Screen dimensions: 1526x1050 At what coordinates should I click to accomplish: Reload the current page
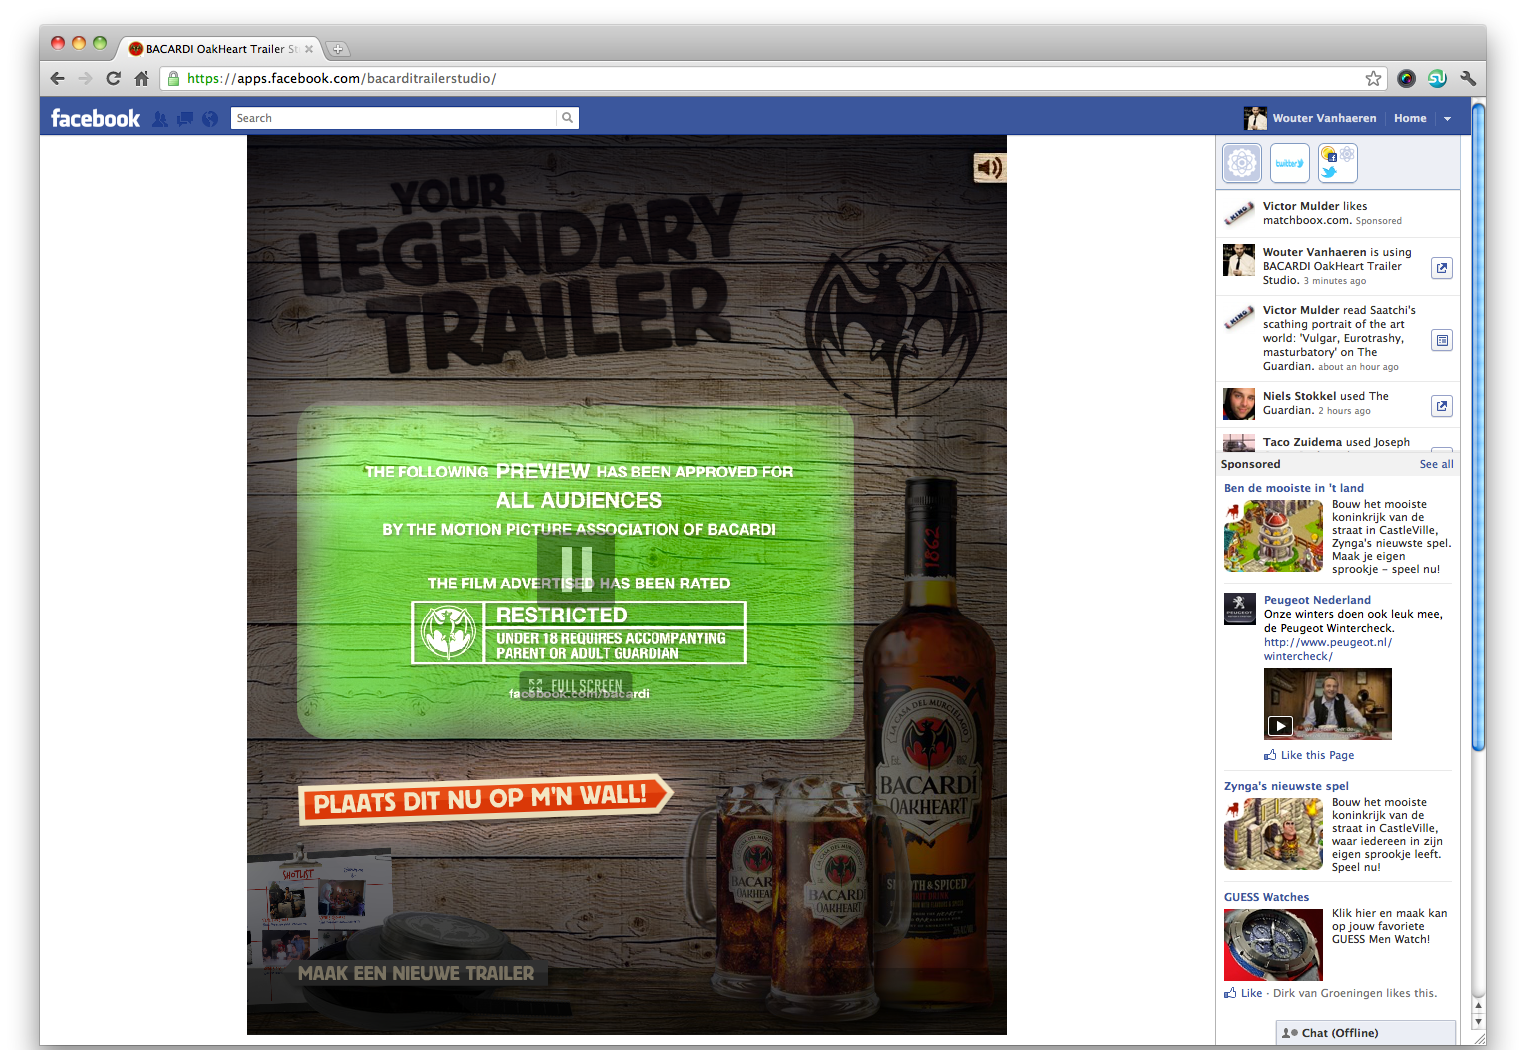113,78
